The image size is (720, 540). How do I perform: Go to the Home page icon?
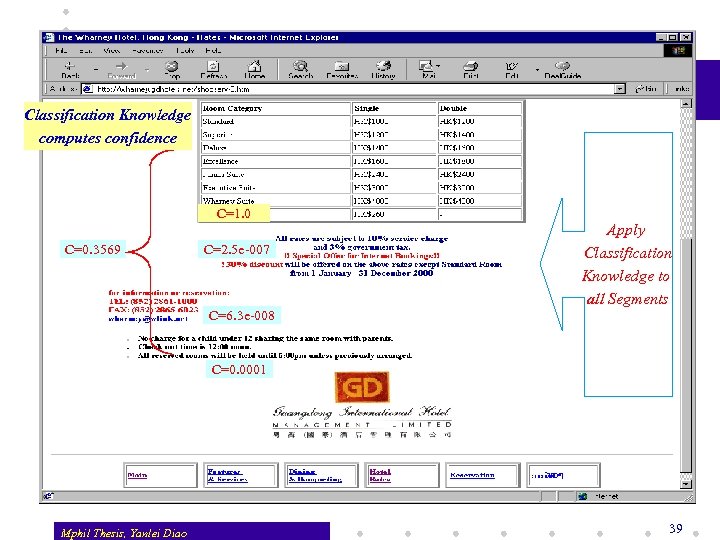coord(254,70)
